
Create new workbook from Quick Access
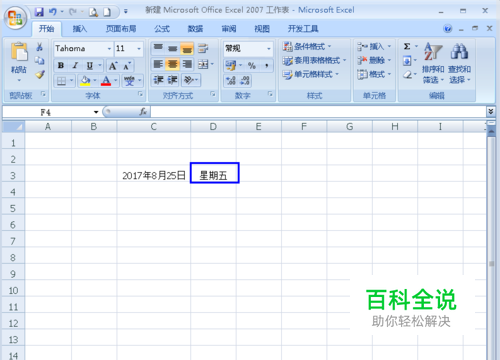click(107, 12)
